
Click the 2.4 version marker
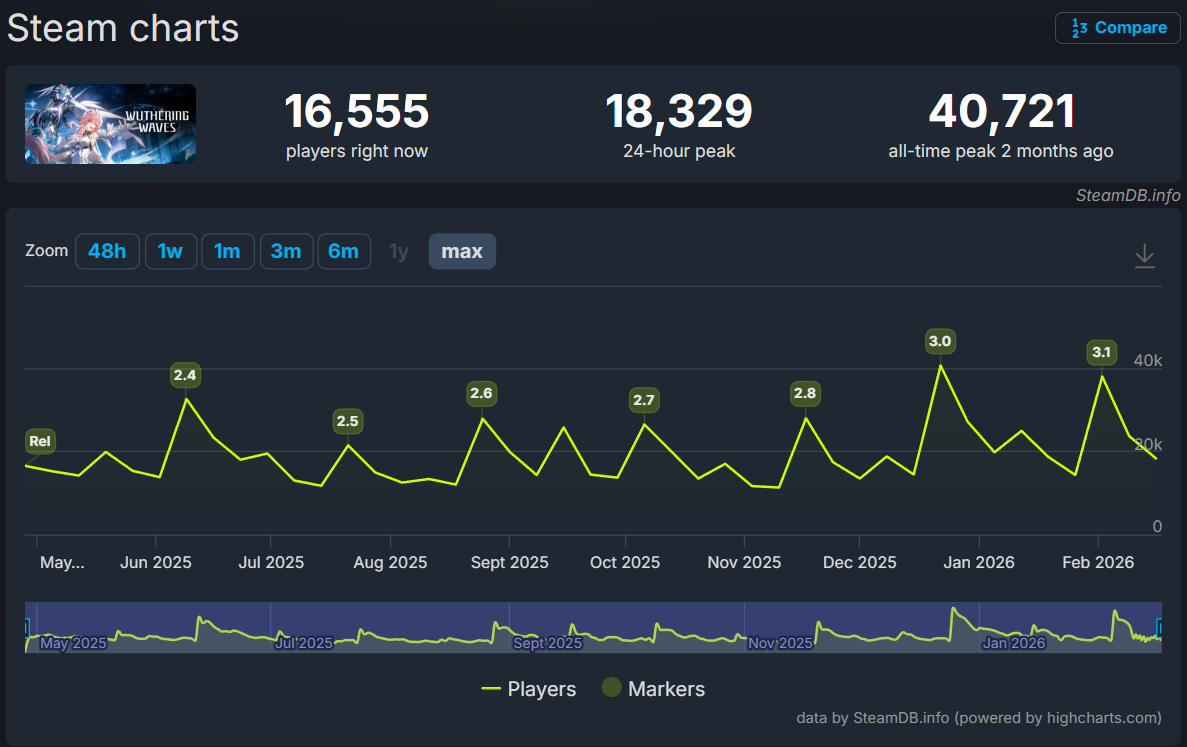click(x=185, y=375)
